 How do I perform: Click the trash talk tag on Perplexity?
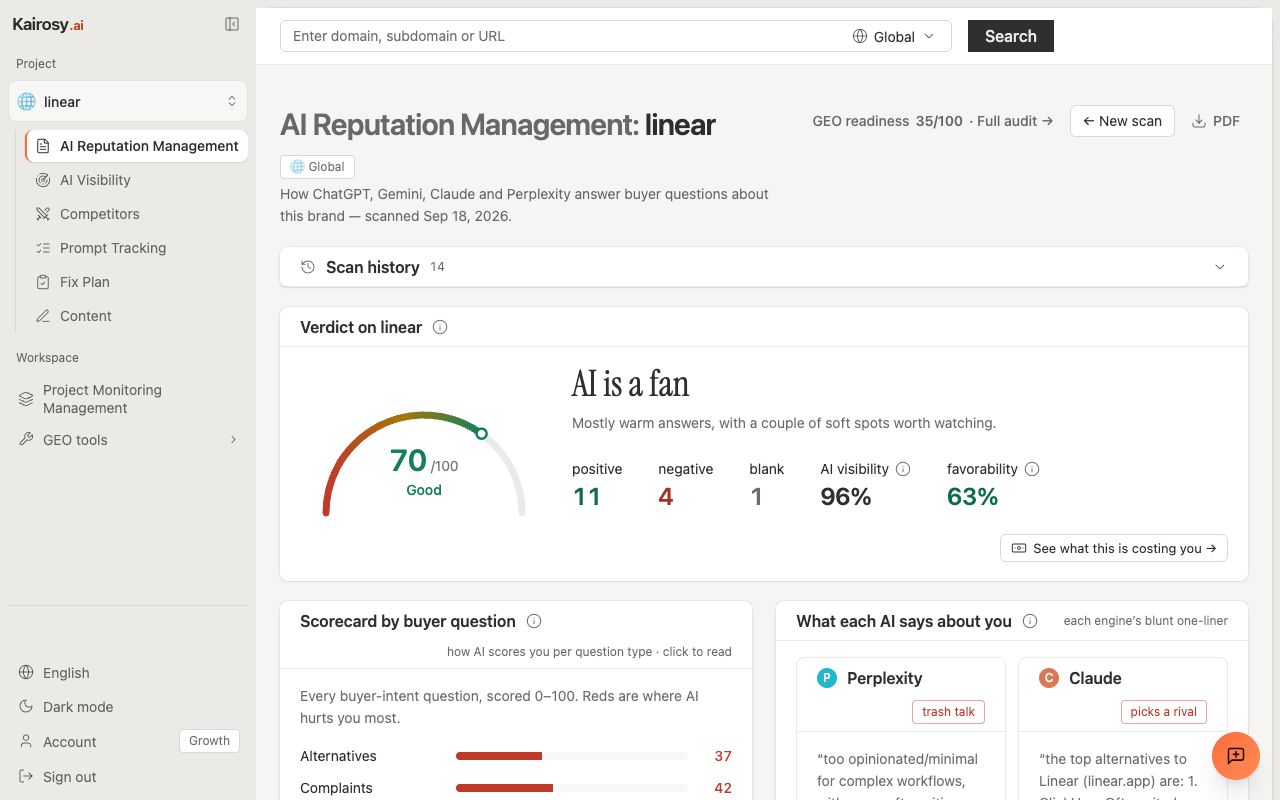click(x=948, y=712)
